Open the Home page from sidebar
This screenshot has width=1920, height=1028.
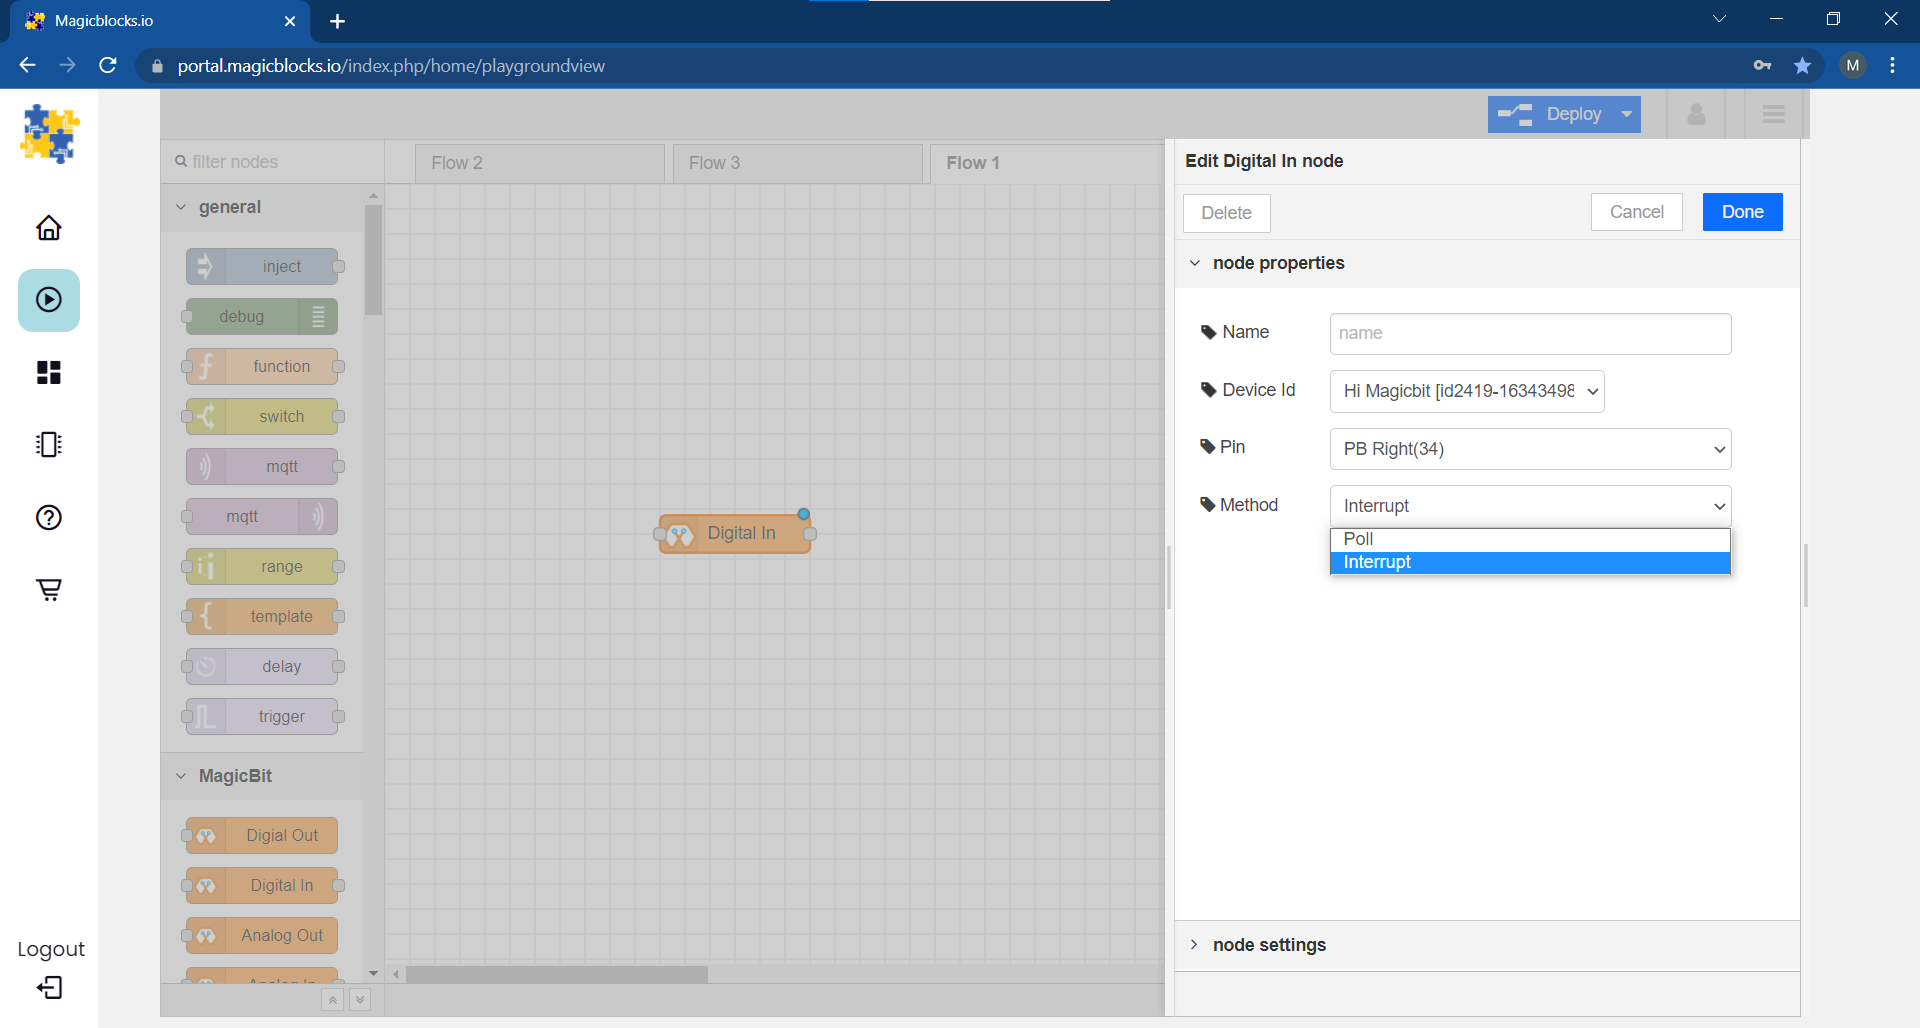tap(47, 228)
